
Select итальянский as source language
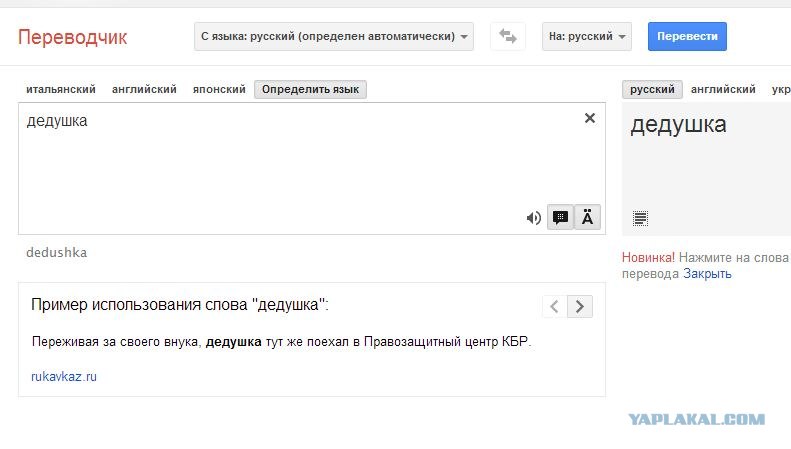[x=61, y=90]
